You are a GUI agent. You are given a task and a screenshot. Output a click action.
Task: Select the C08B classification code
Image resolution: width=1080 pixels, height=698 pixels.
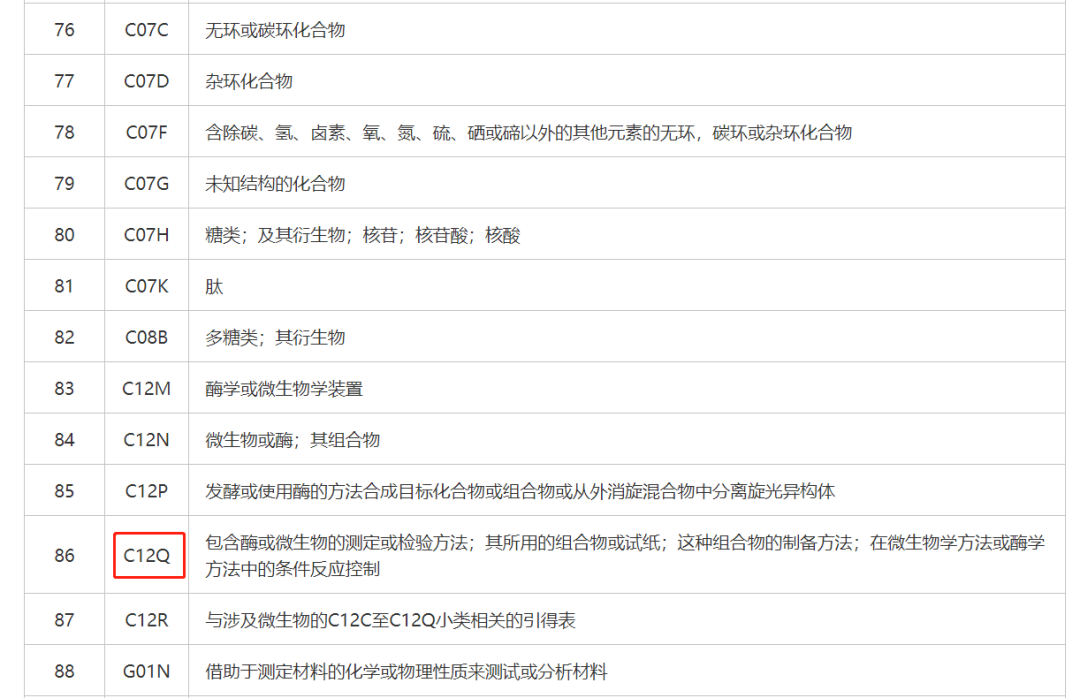tap(147, 337)
